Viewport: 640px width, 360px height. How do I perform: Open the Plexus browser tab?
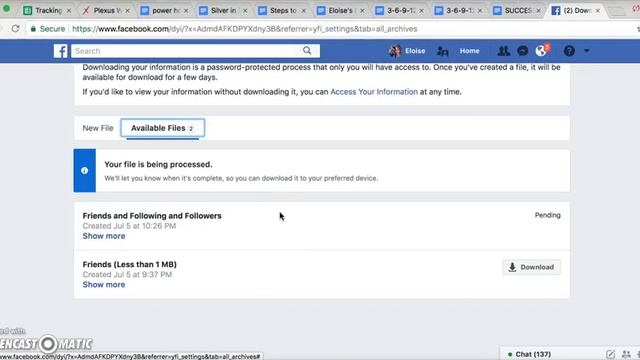point(107,11)
